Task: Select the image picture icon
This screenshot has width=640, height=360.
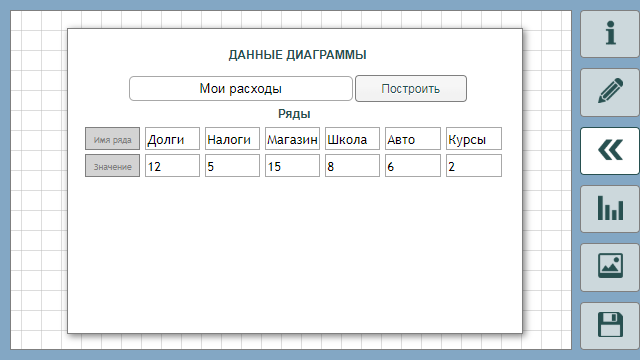Action: click(x=610, y=267)
